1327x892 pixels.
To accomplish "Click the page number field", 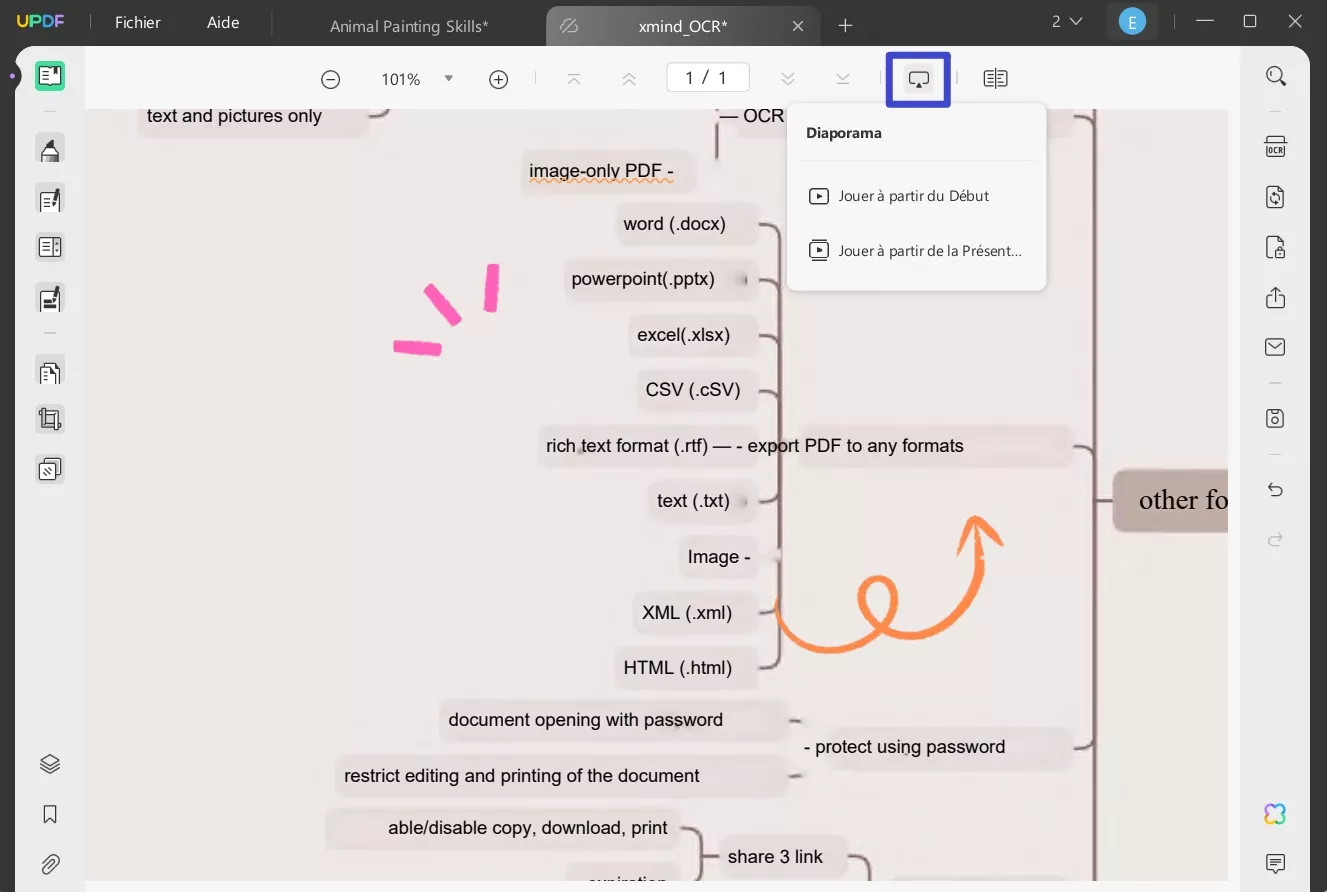I will (x=707, y=76).
